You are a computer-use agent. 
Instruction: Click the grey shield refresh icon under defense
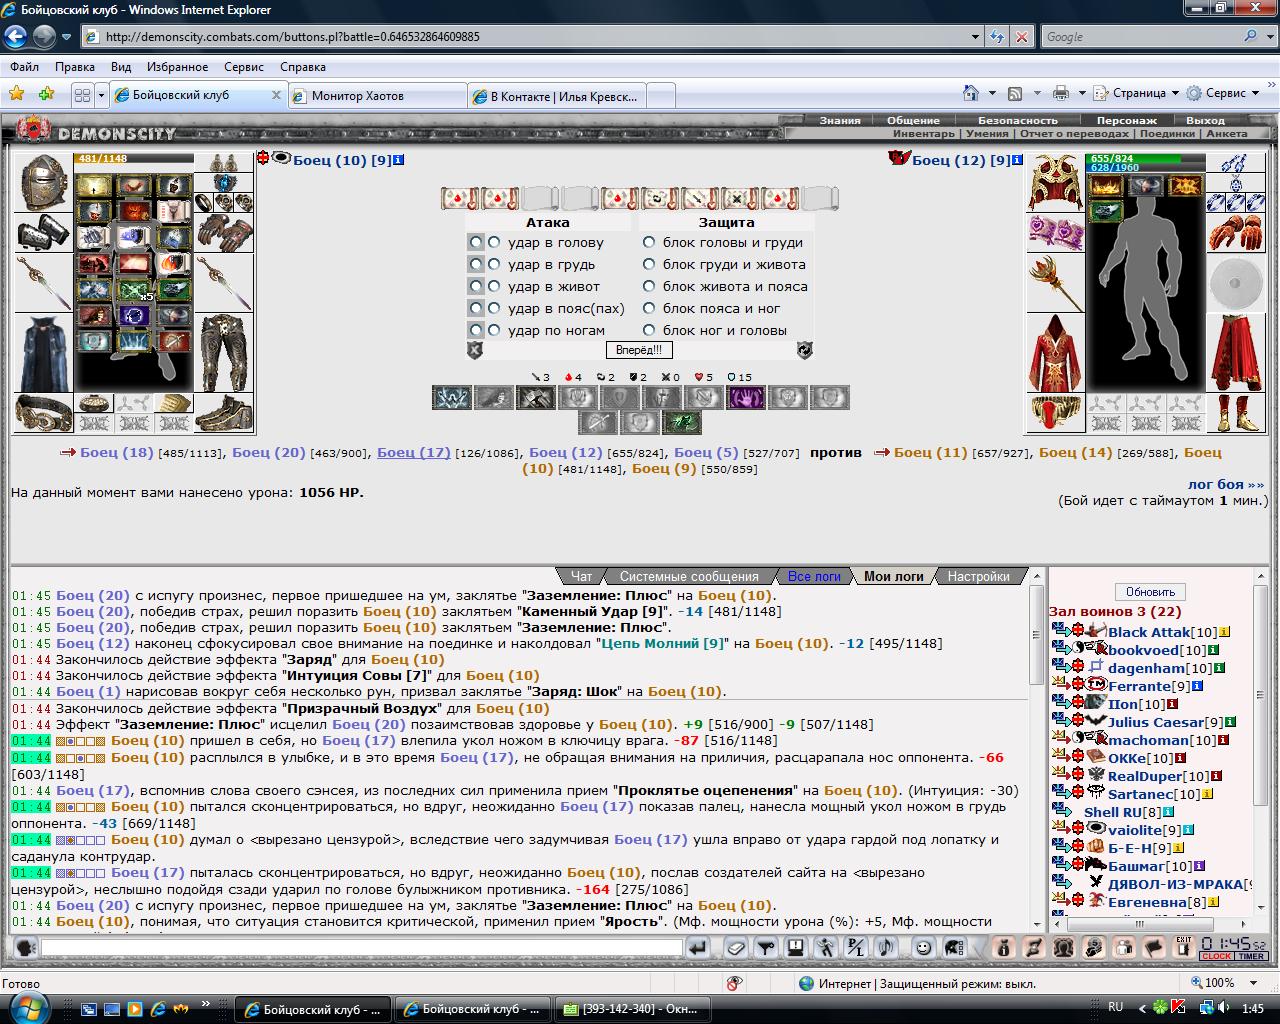(804, 350)
